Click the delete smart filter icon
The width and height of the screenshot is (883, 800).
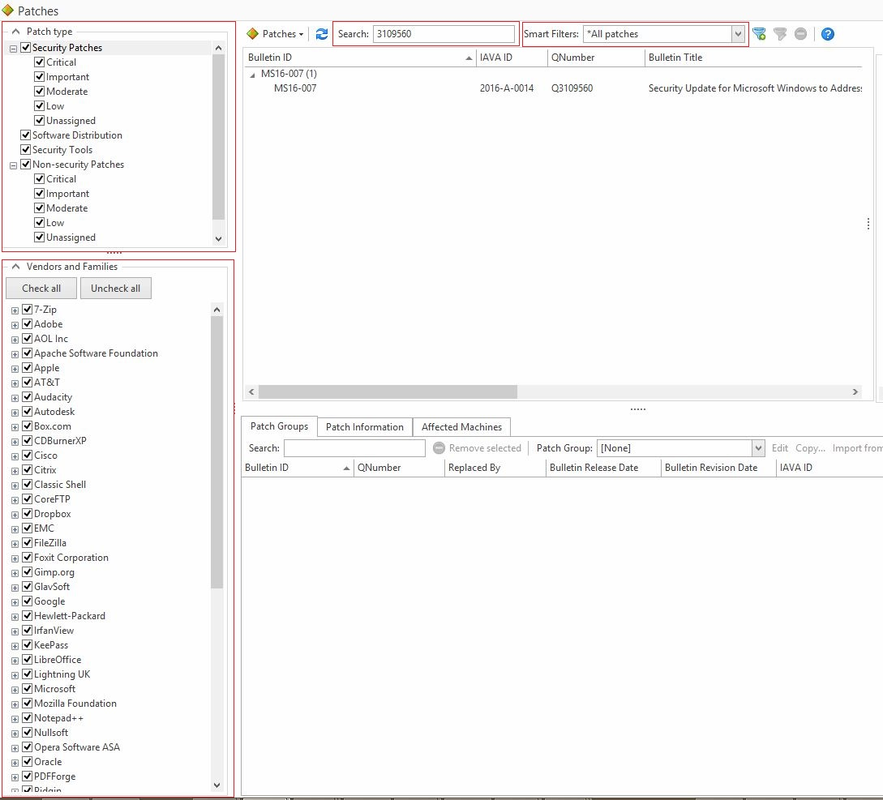coord(801,34)
